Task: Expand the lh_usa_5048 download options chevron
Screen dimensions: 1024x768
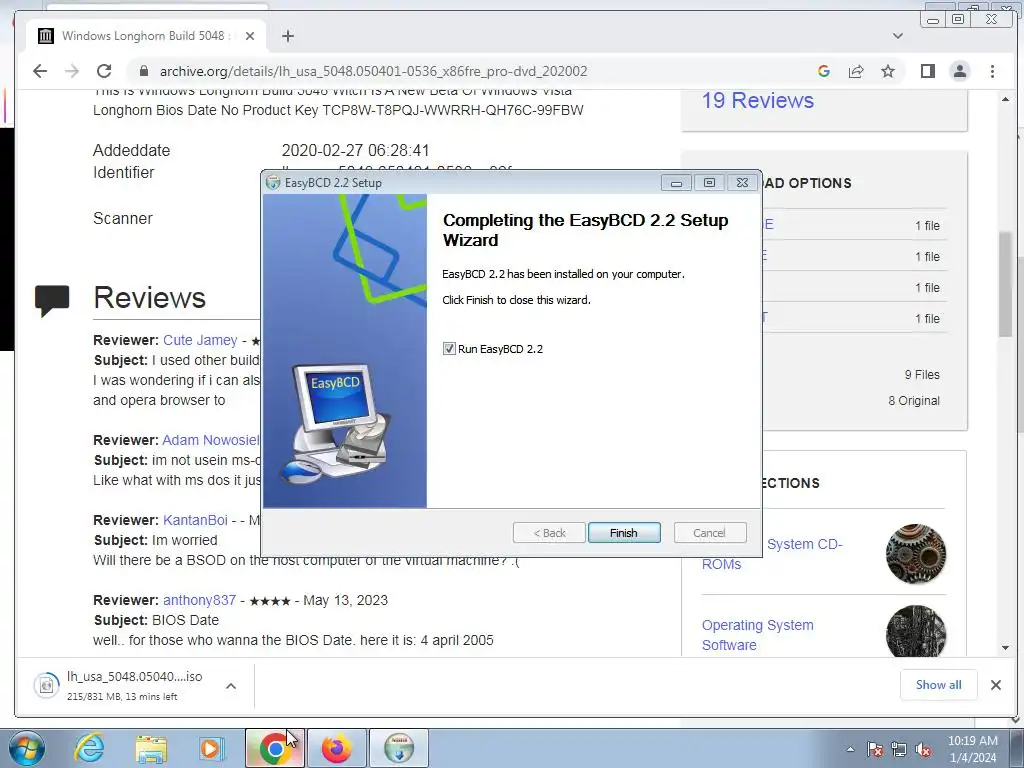Action: pyautogui.click(x=231, y=686)
